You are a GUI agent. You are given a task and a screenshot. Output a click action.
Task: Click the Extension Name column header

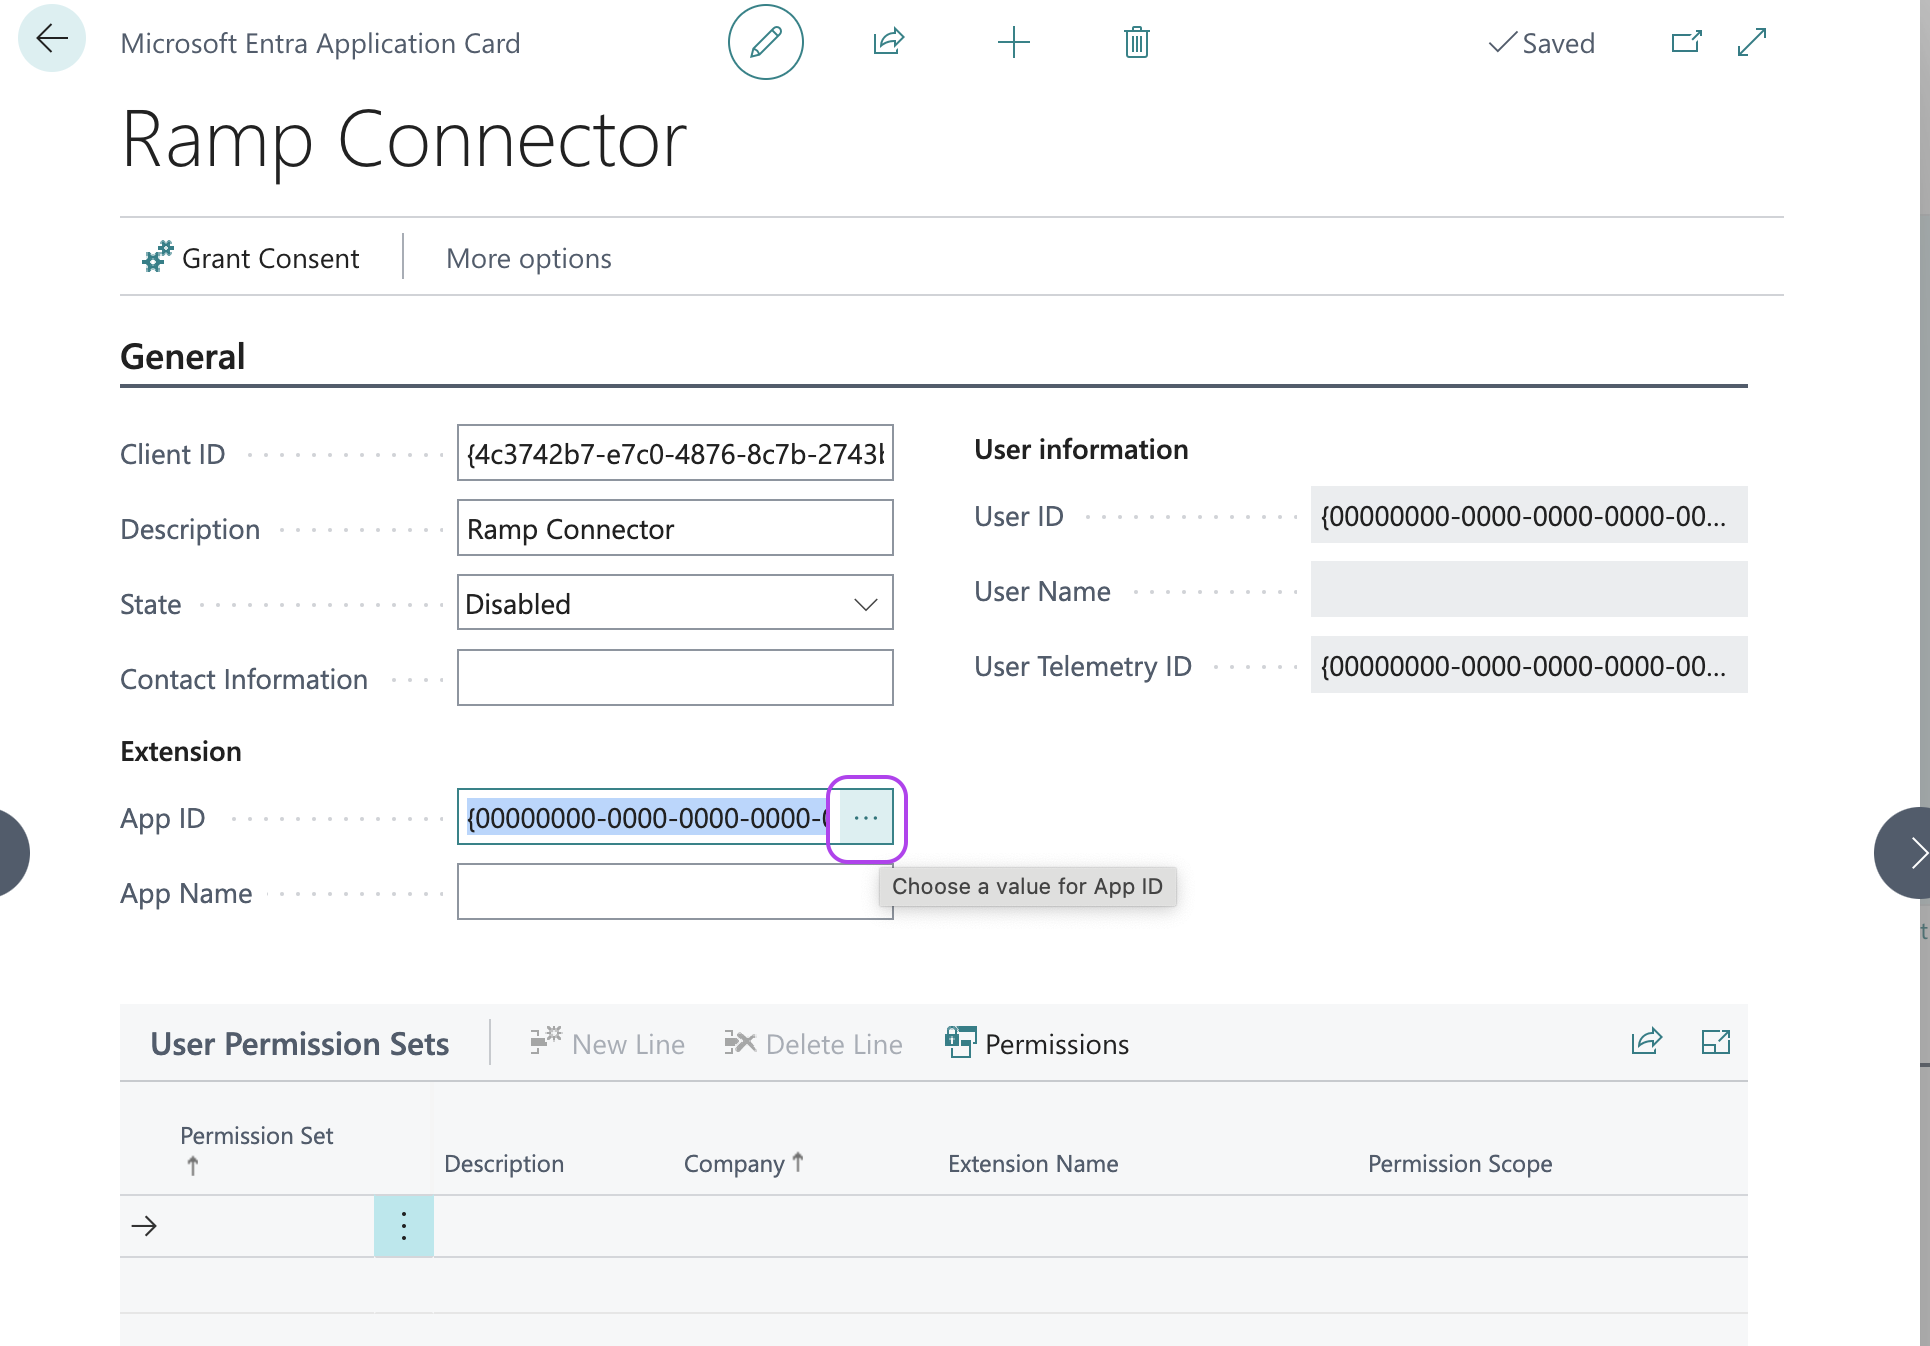point(1033,1163)
